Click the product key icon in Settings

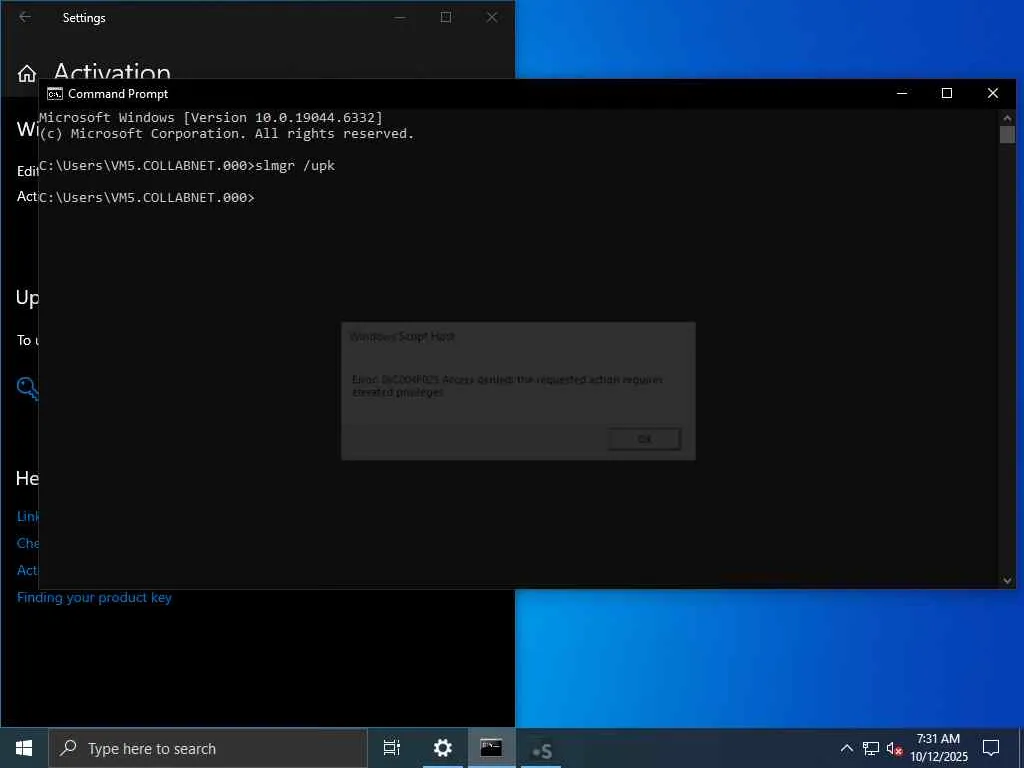click(x=27, y=388)
